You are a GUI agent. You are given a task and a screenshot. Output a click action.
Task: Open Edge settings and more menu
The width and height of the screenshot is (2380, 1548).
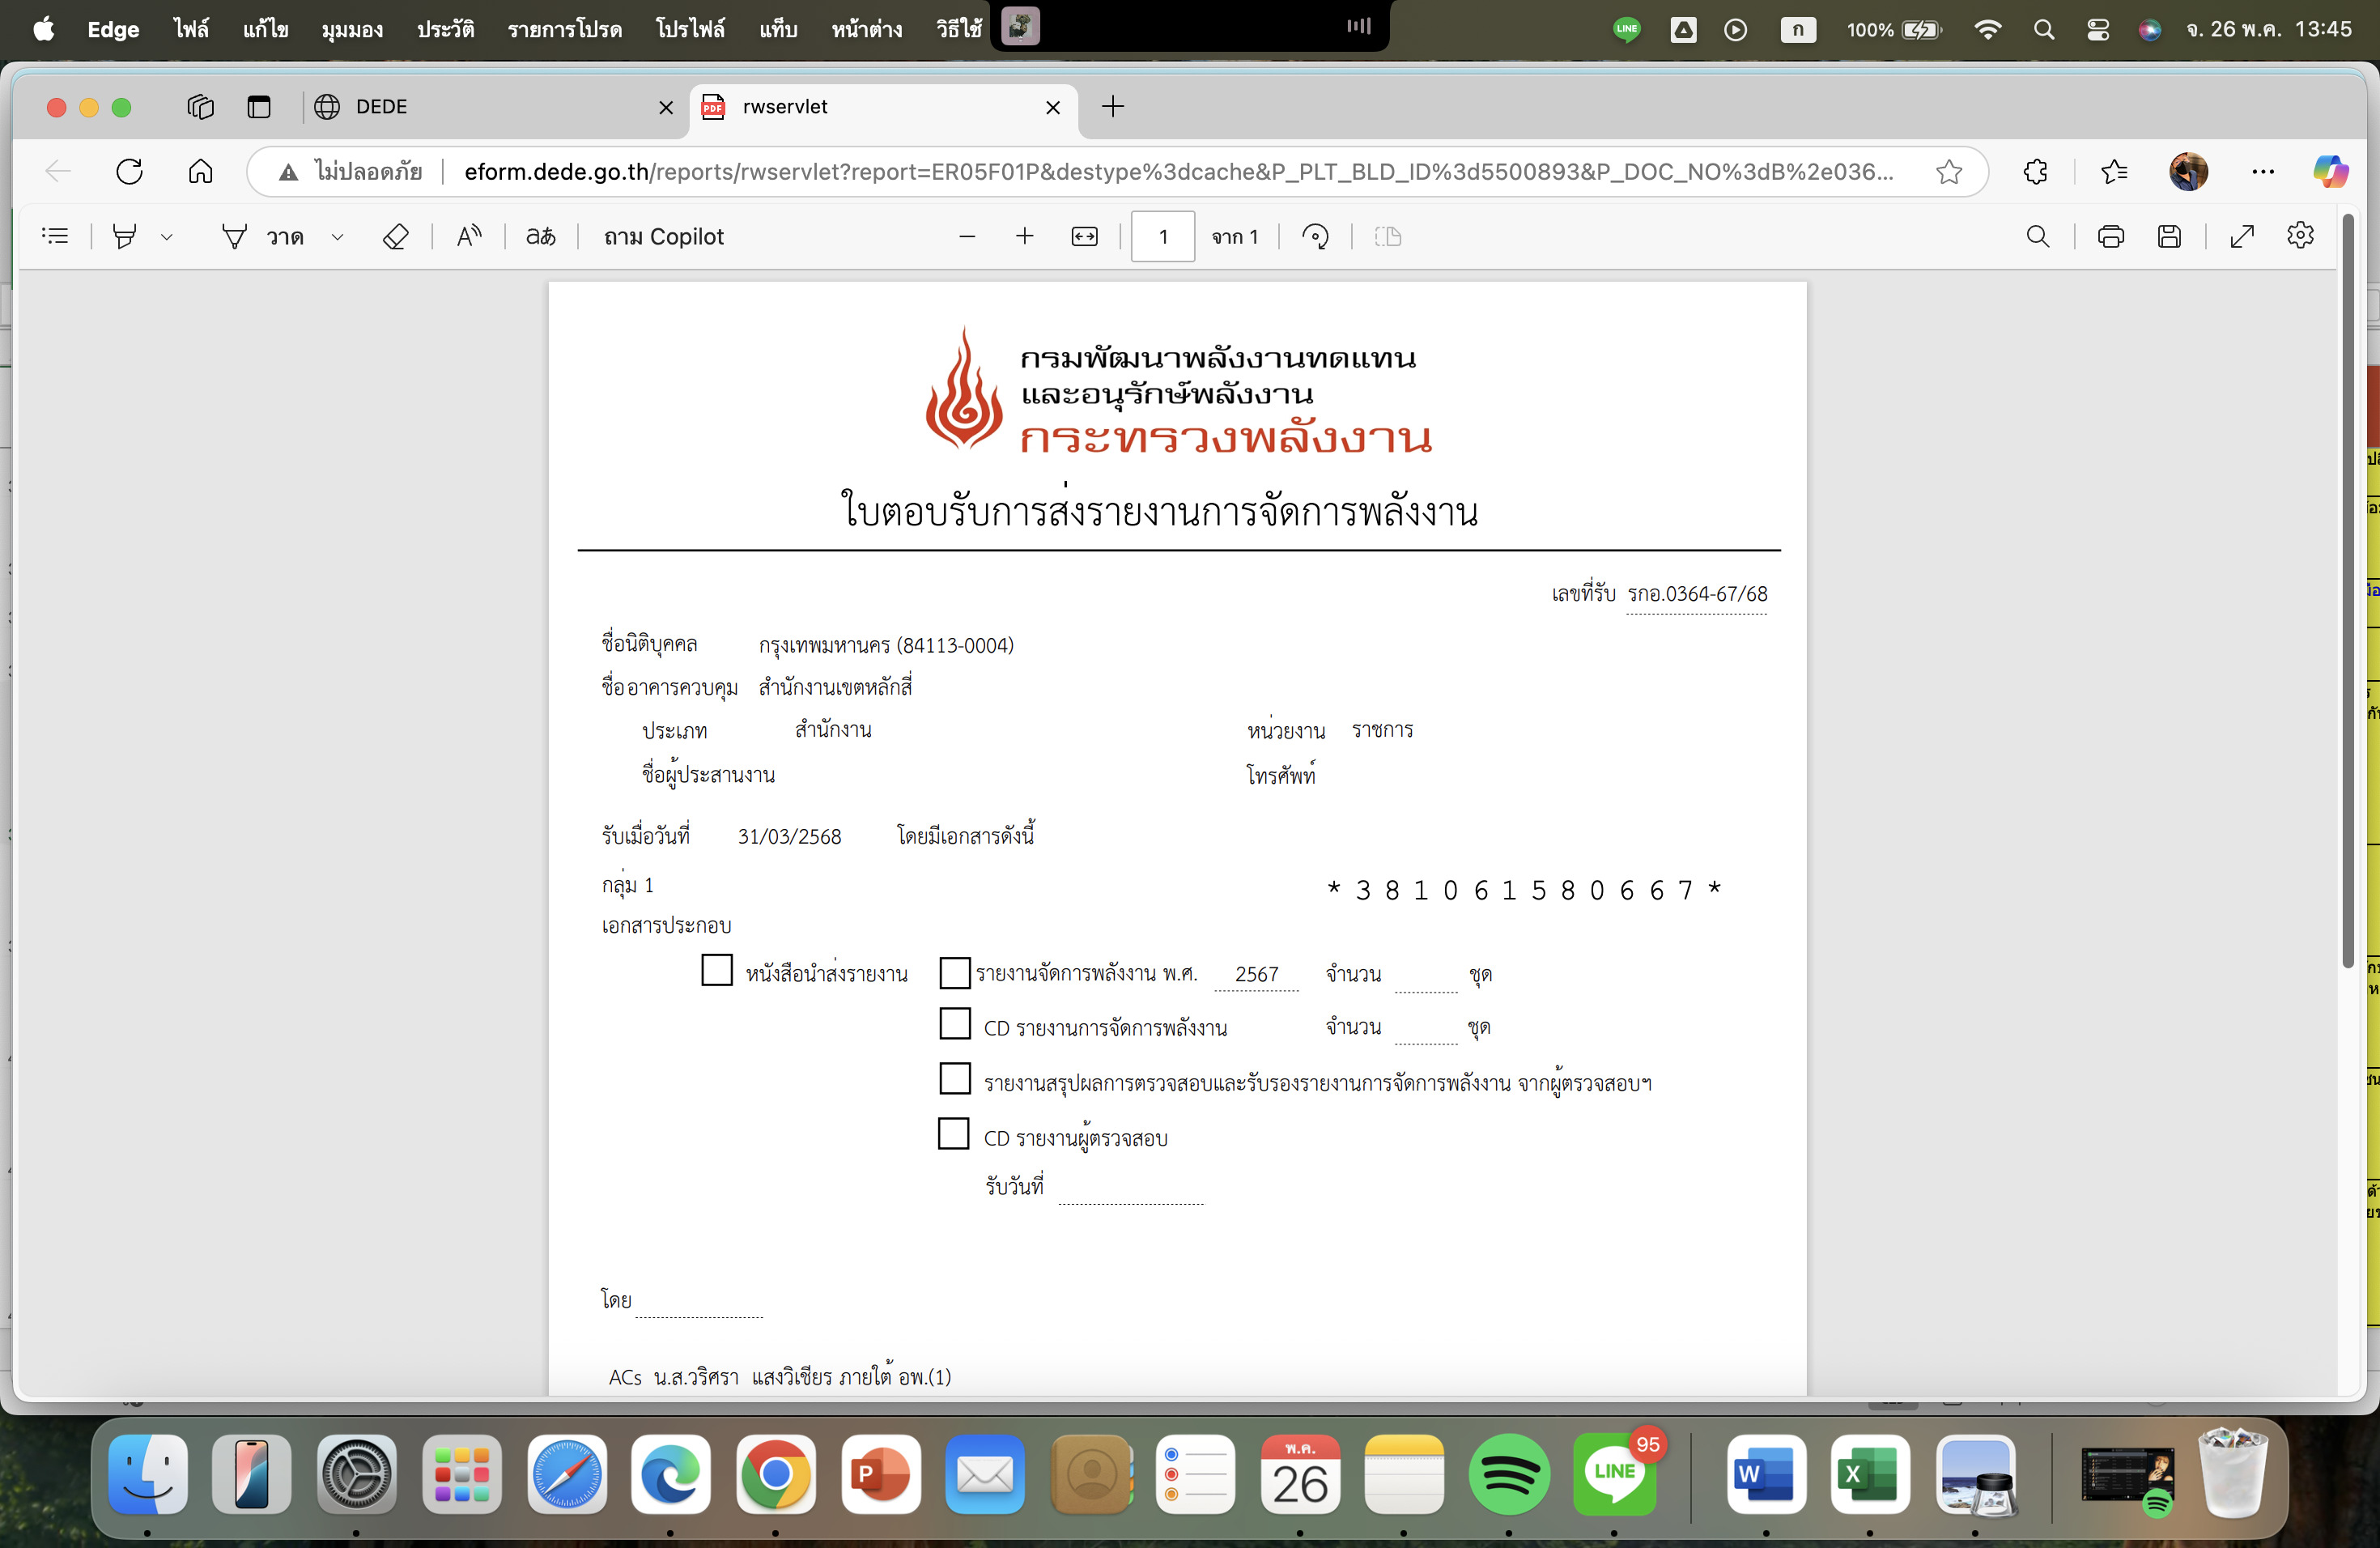(x=2263, y=171)
